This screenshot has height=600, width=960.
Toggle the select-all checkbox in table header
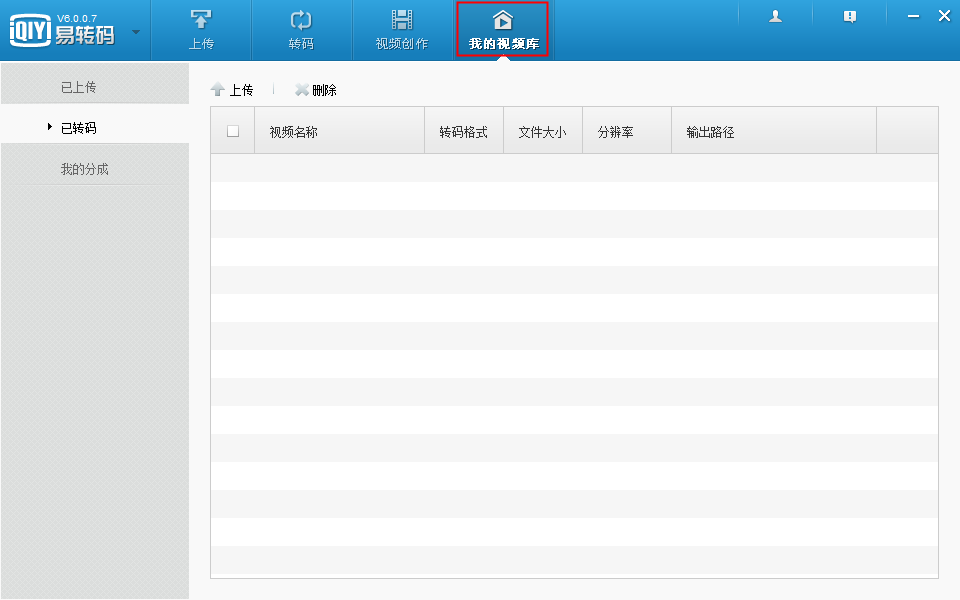pos(233,131)
